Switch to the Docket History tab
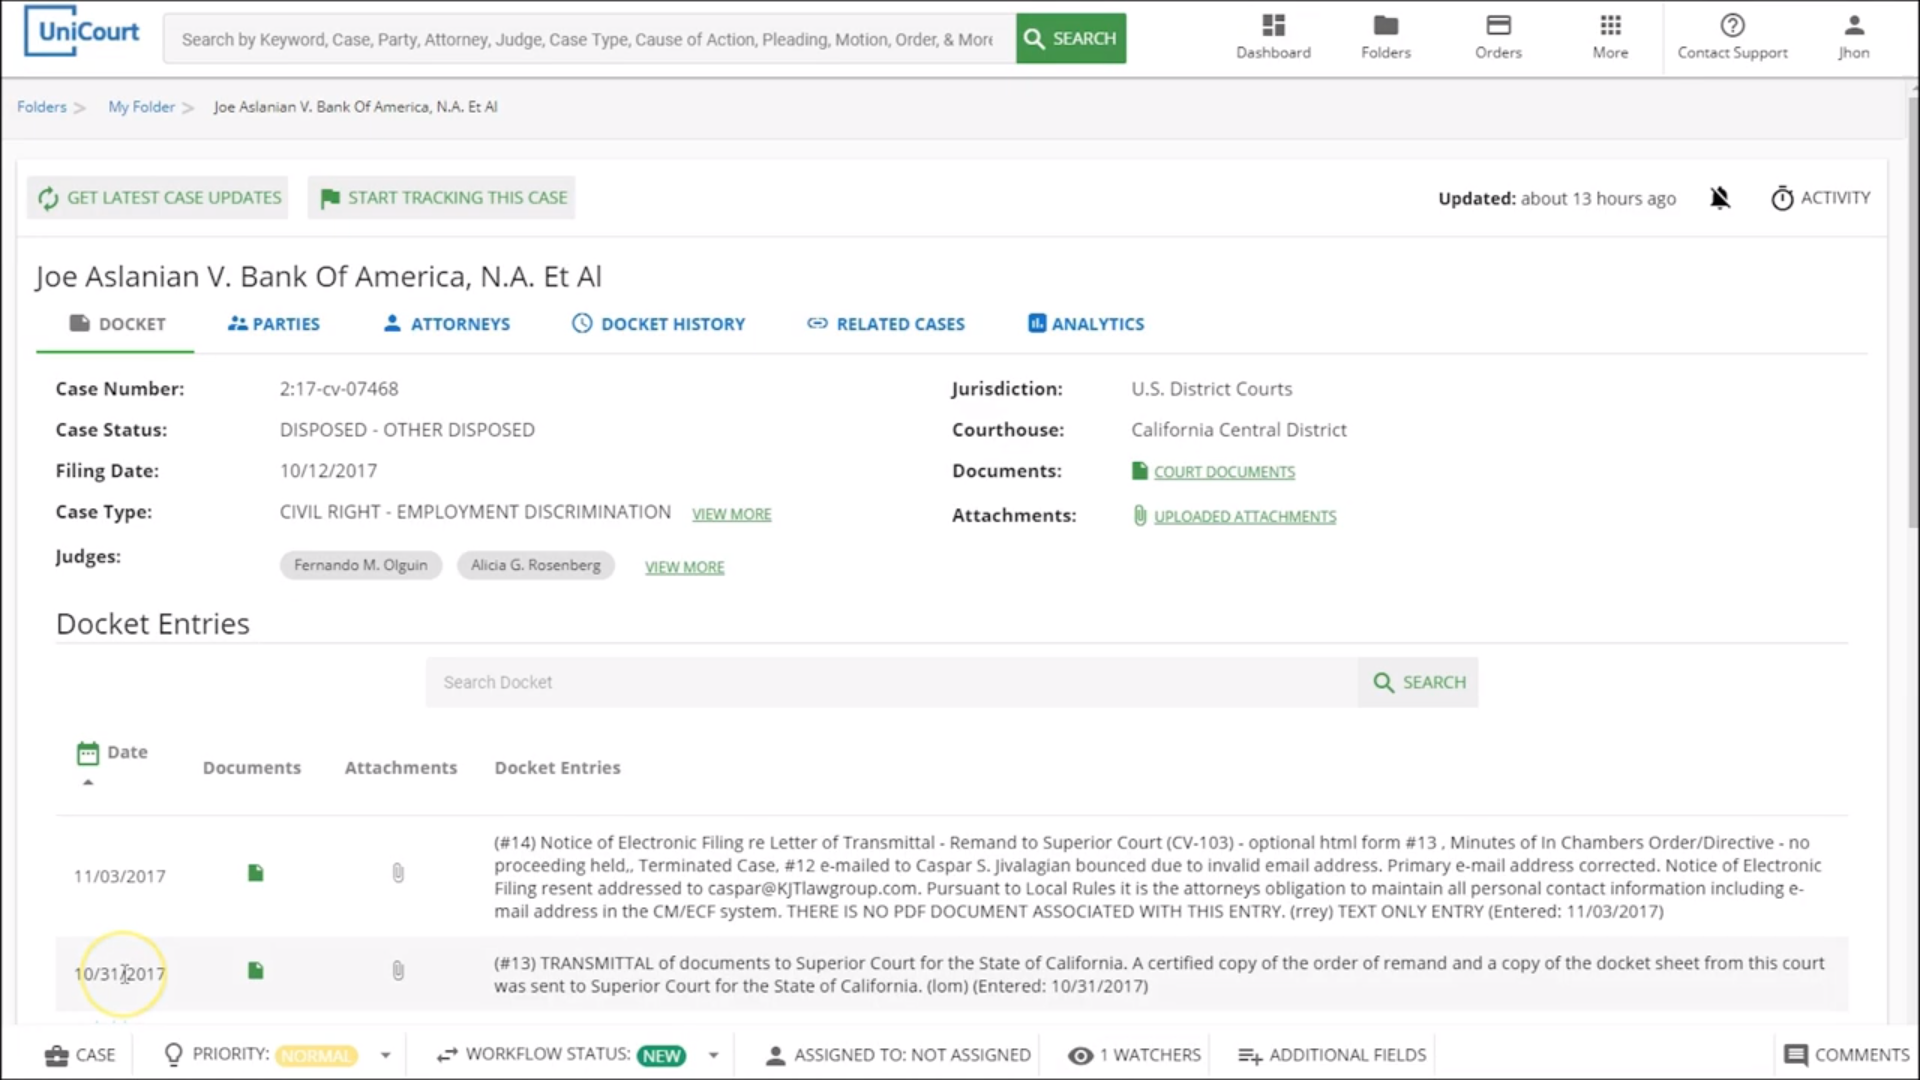The width and height of the screenshot is (1920, 1080). point(658,324)
